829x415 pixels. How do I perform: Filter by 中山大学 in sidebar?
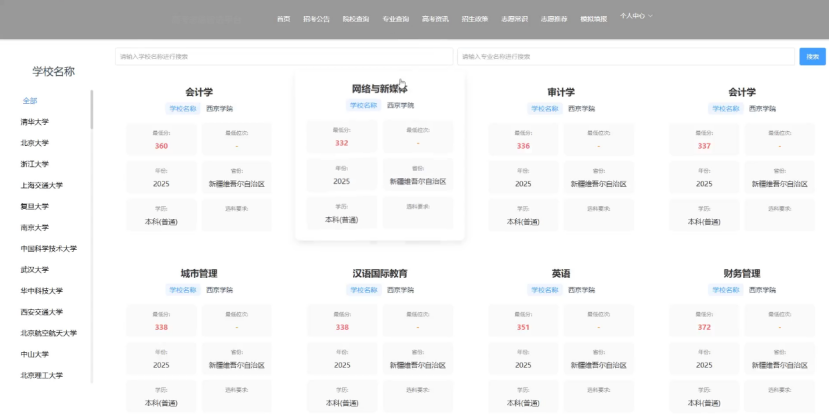pos(34,354)
